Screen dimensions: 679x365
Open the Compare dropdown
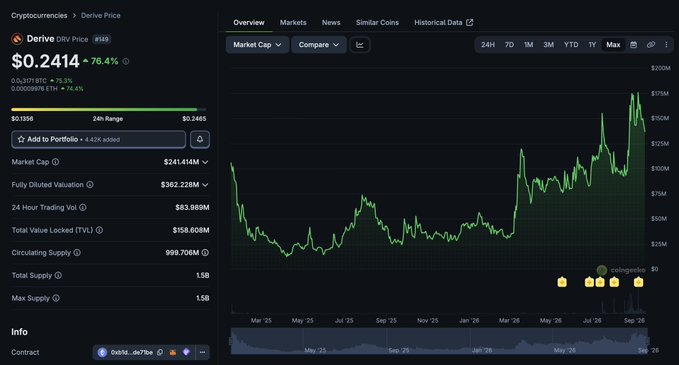(319, 45)
